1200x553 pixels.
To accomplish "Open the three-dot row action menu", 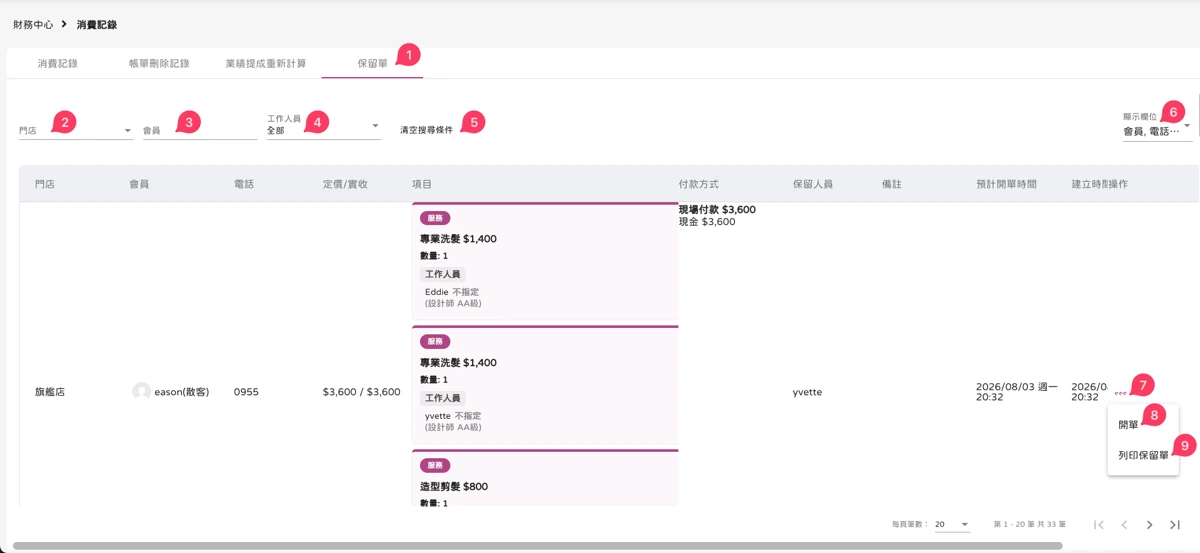I will [x=1120, y=391].
